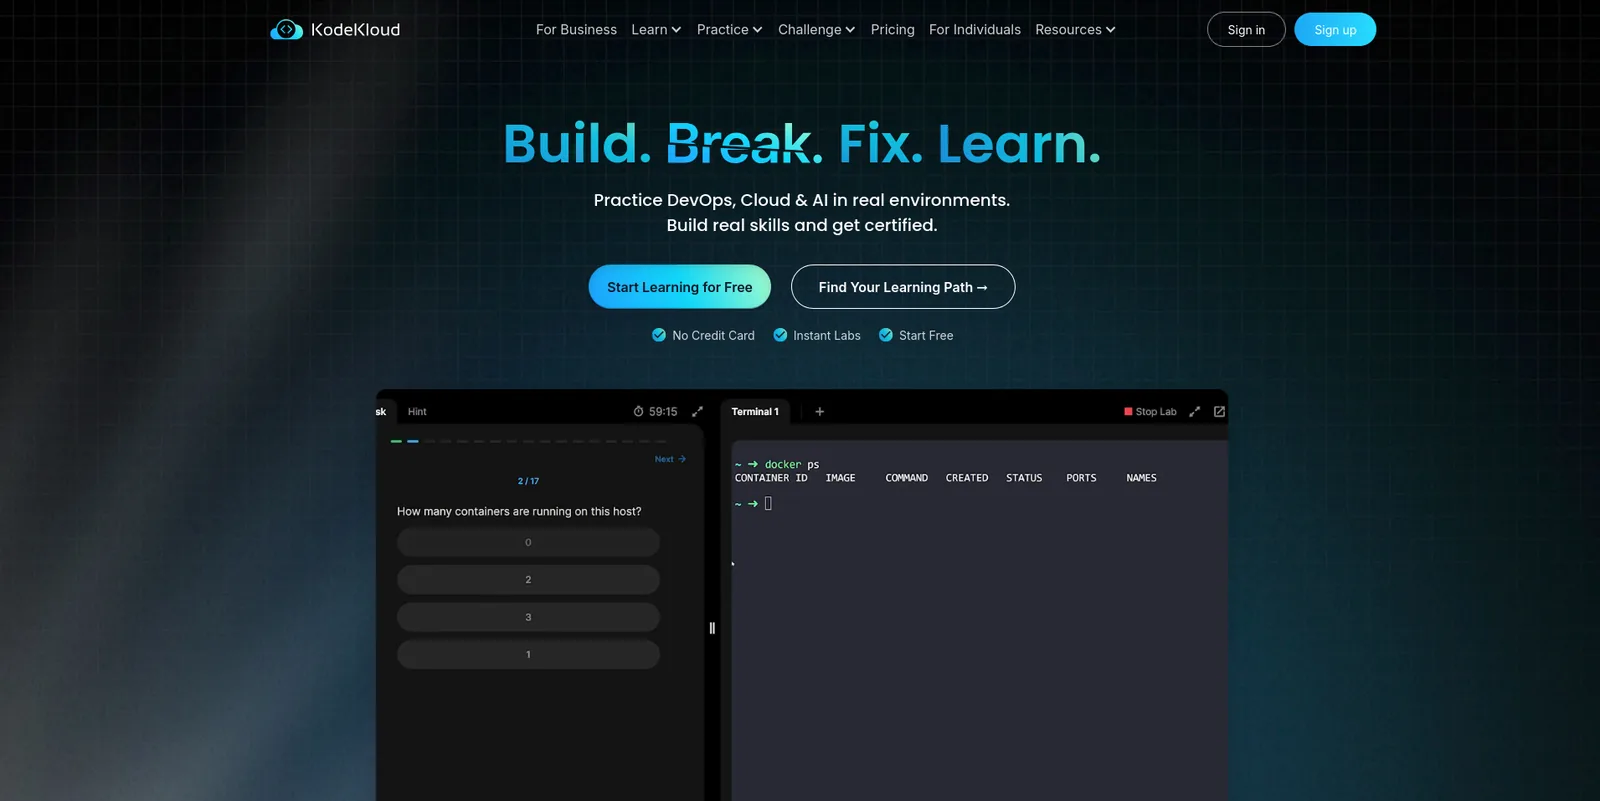Choose answer option 1
Image resolution: width=1600 pixels, height=801 pixels.
tap(528, 655)
